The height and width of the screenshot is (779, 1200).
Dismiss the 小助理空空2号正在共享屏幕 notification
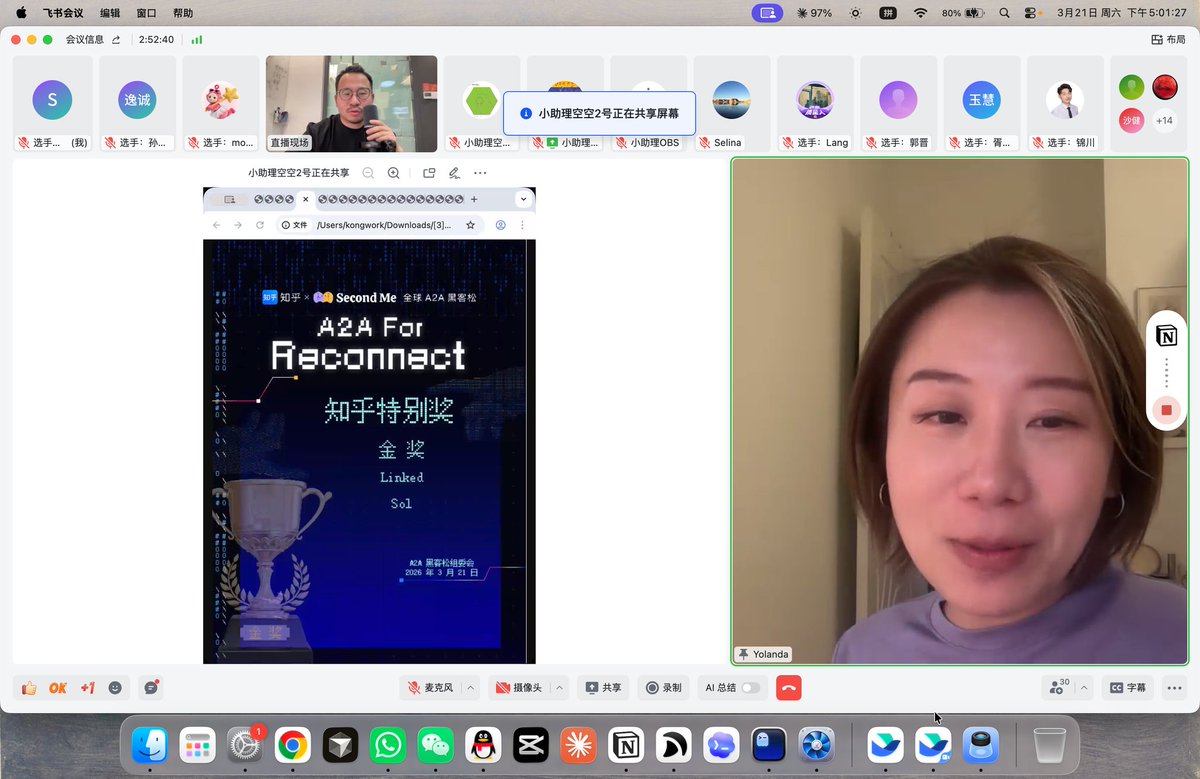click(x=599, y=113)
